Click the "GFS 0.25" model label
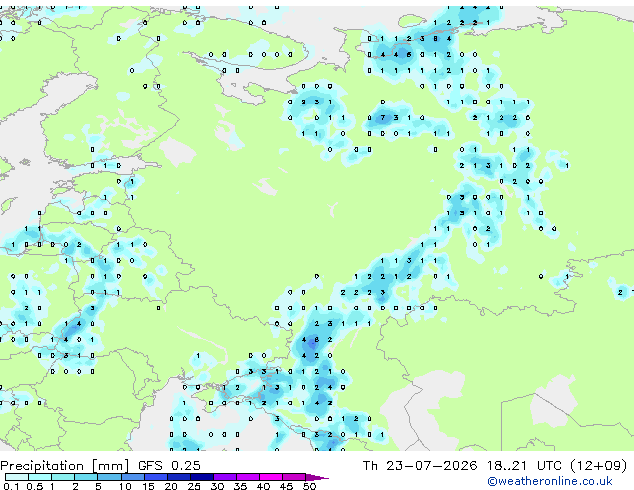This screenshot has width=634, height=490. pos(169,465)
